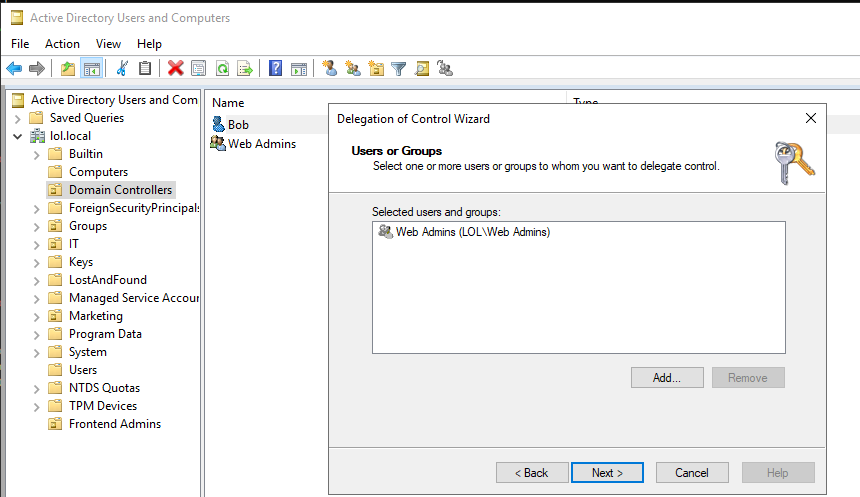Expand the Saved Queries node

click(x=18, y=118)
